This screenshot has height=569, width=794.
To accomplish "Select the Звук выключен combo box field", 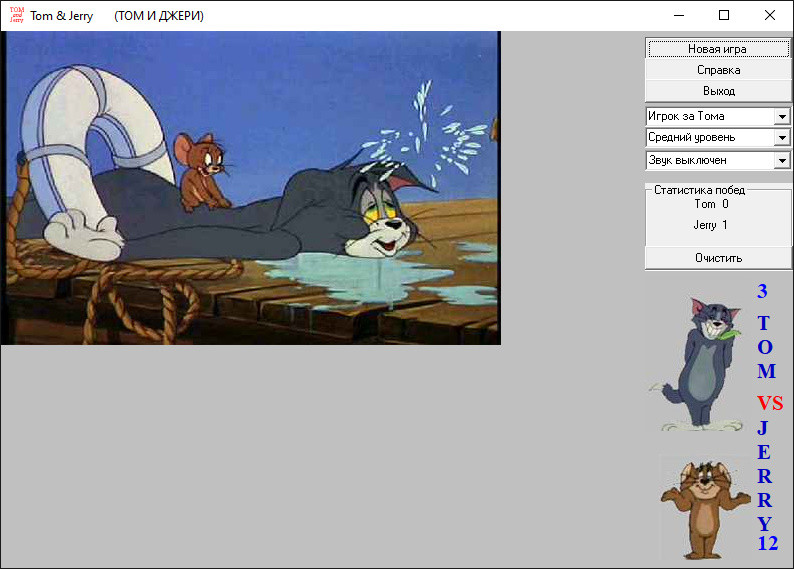I will [x=718, y=160].
